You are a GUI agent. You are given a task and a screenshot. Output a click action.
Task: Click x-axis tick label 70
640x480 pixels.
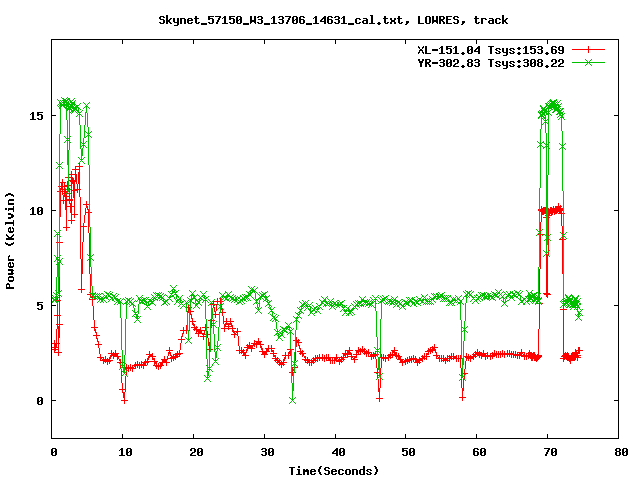[x=551, y=452]
